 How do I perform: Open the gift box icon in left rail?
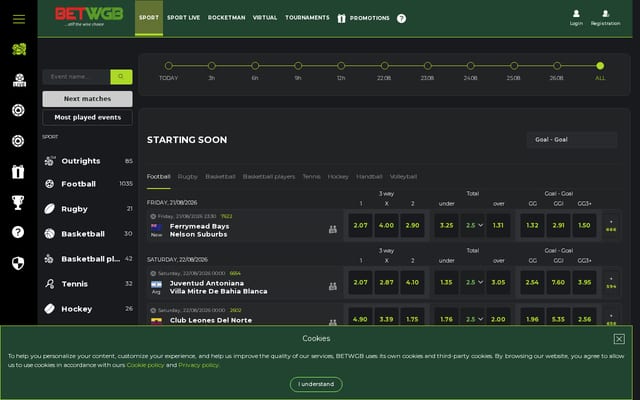click(x=18, y=171)
